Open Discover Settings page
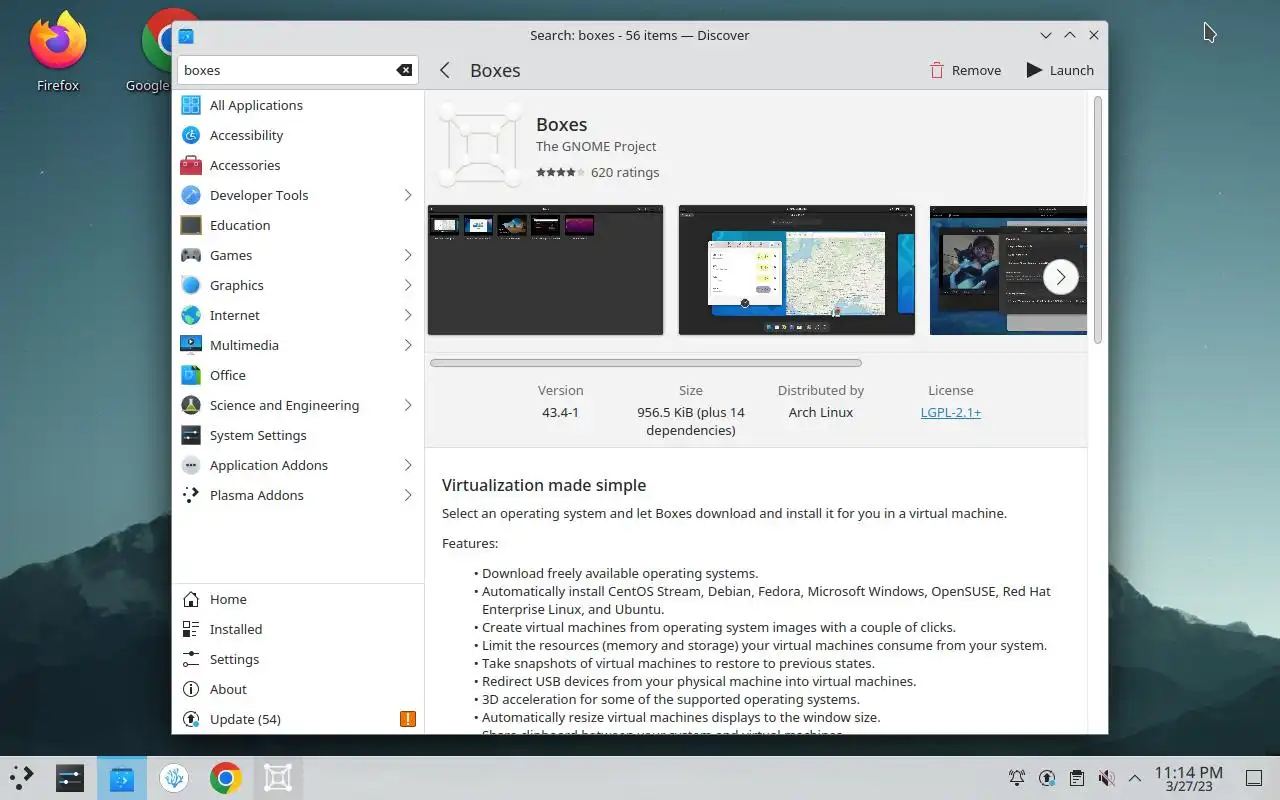This screenshot has height=800, width=1280. pos(298,659)
